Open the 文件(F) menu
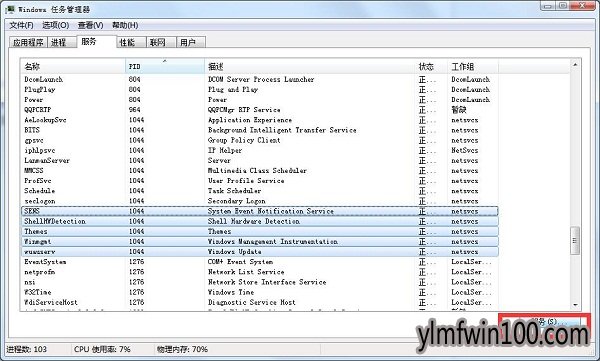 click(x=21, y=25)
